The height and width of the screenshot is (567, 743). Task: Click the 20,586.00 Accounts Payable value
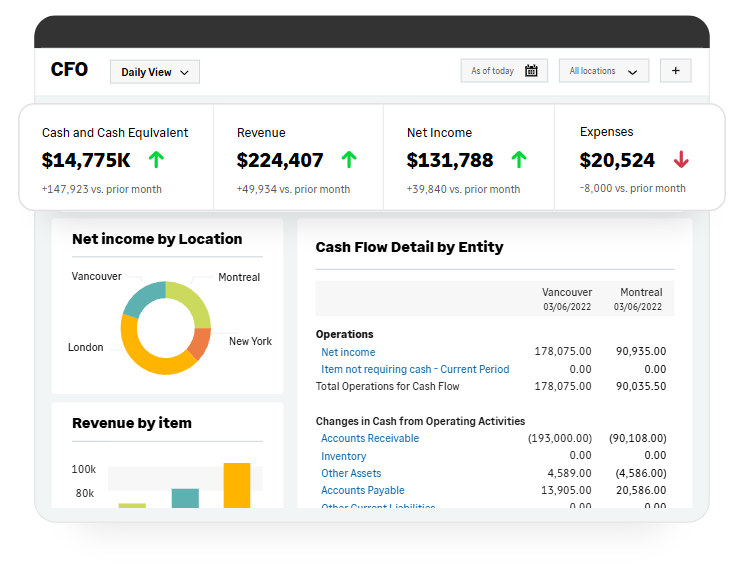pyautogui.click(x=641, y=490)
